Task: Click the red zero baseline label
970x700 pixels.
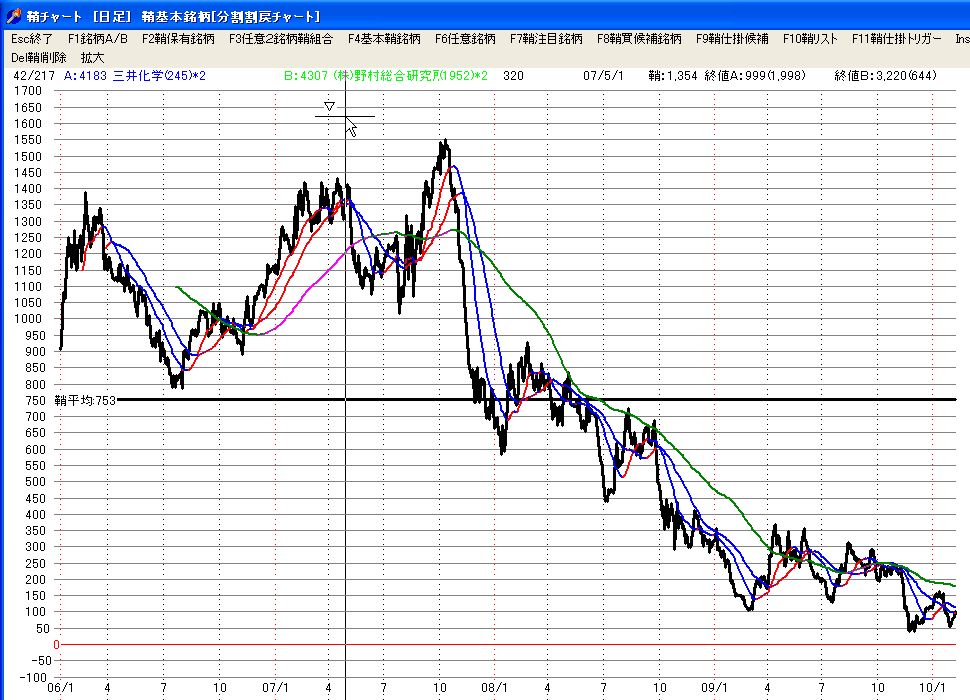Action: coord(56,644)
